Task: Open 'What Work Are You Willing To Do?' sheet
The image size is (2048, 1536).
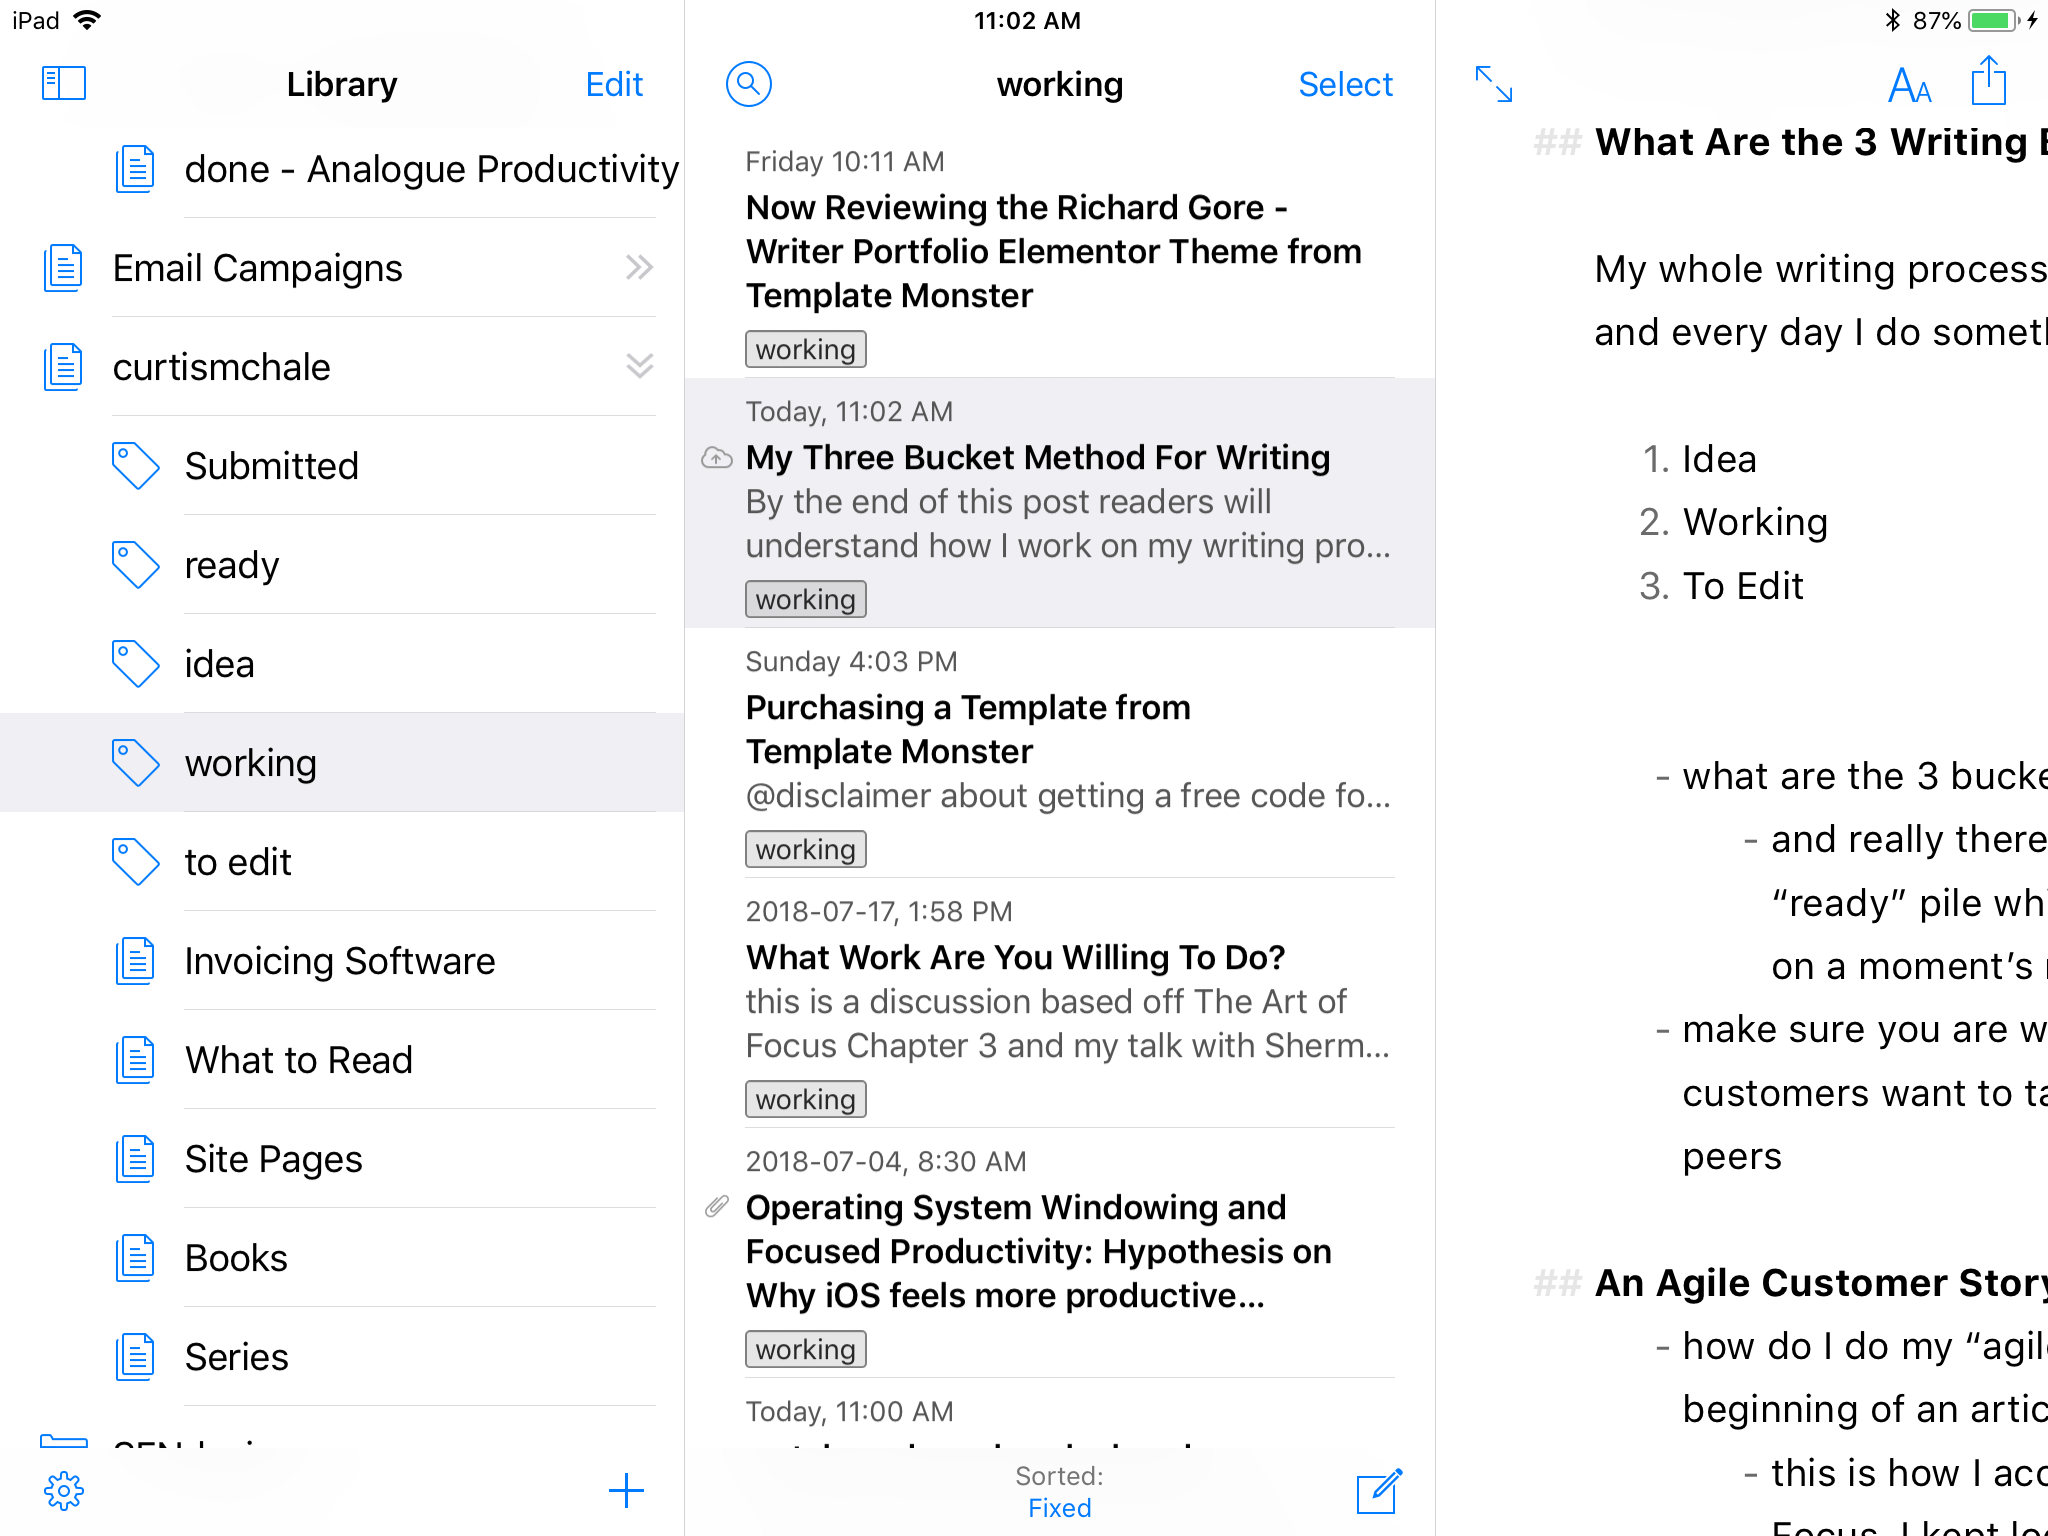Action: click(1015, 958)
